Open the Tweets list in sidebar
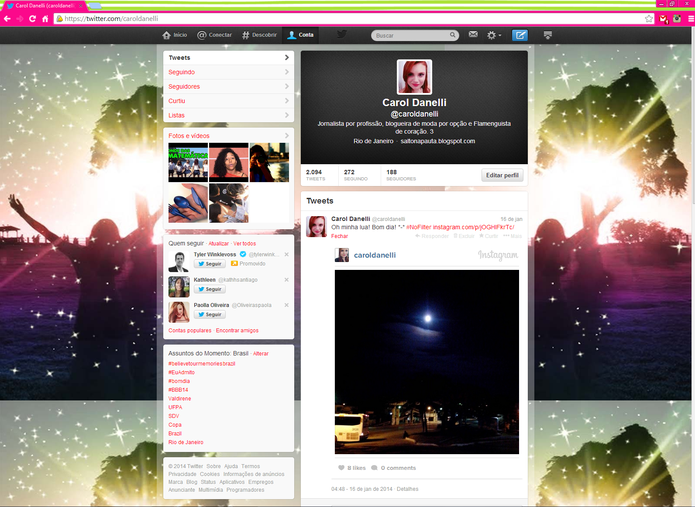695x507 pixels. [229, 58]
